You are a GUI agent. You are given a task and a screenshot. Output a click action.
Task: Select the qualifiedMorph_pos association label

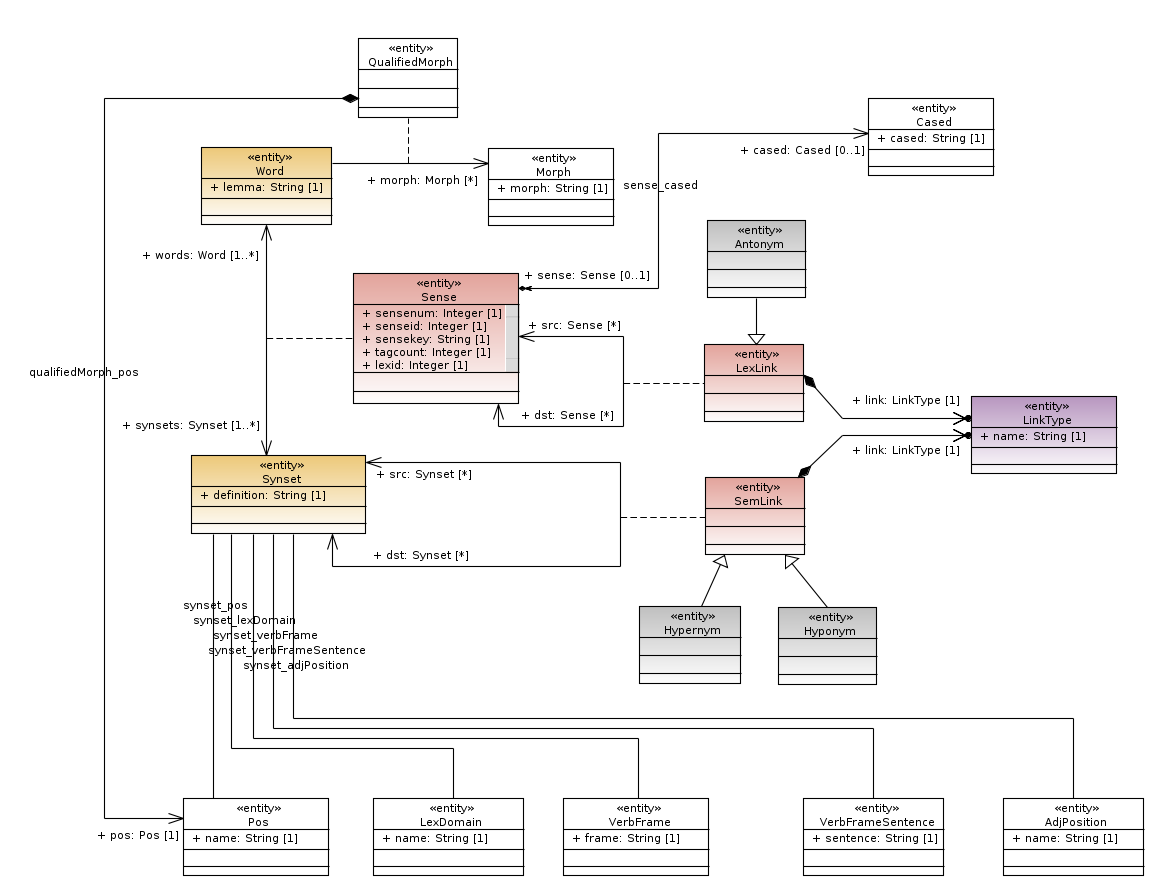pos(84,372)
